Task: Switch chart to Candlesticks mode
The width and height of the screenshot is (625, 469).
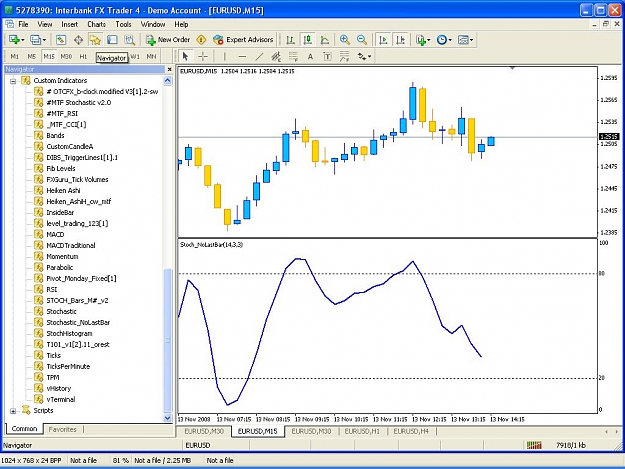Action: (308, 40)
